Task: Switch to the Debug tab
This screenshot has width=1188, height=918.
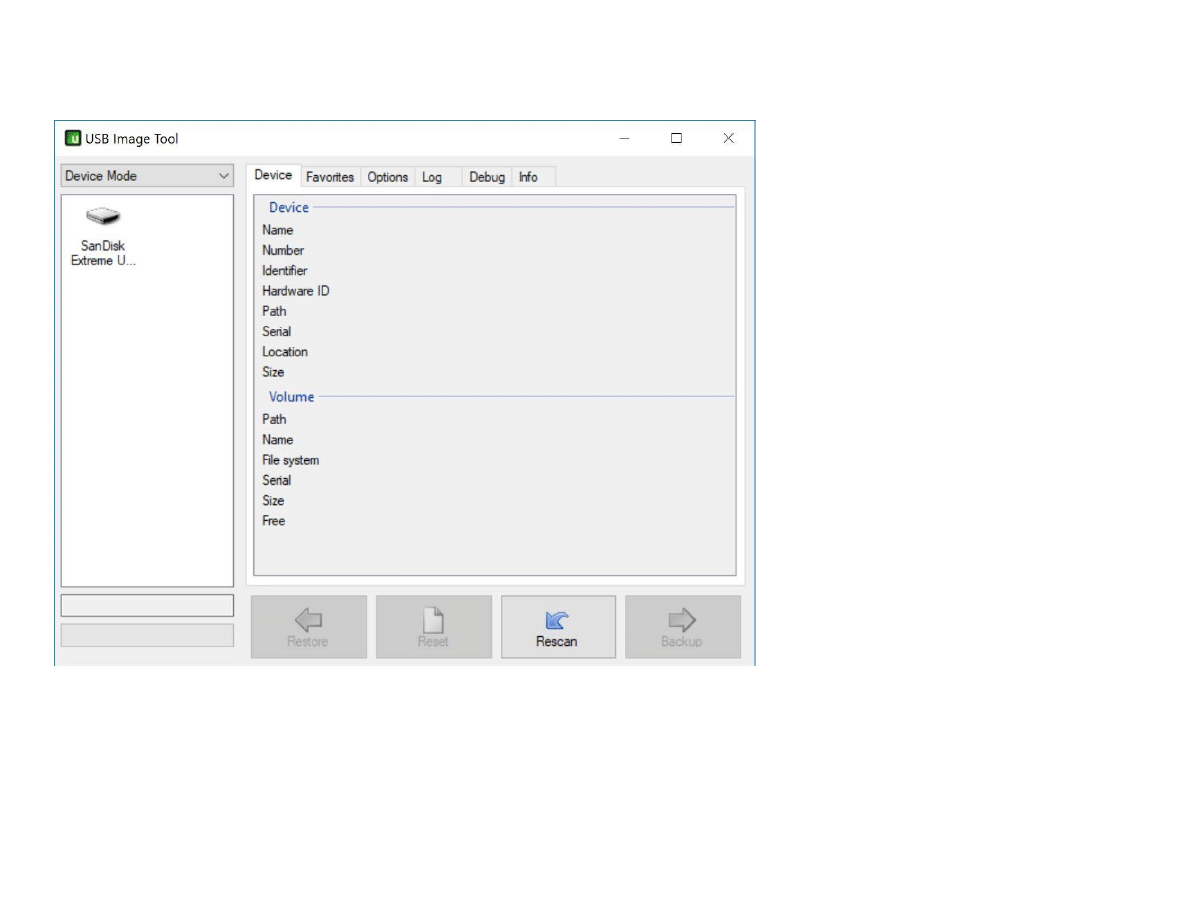Action: click(x=487, y=177)
